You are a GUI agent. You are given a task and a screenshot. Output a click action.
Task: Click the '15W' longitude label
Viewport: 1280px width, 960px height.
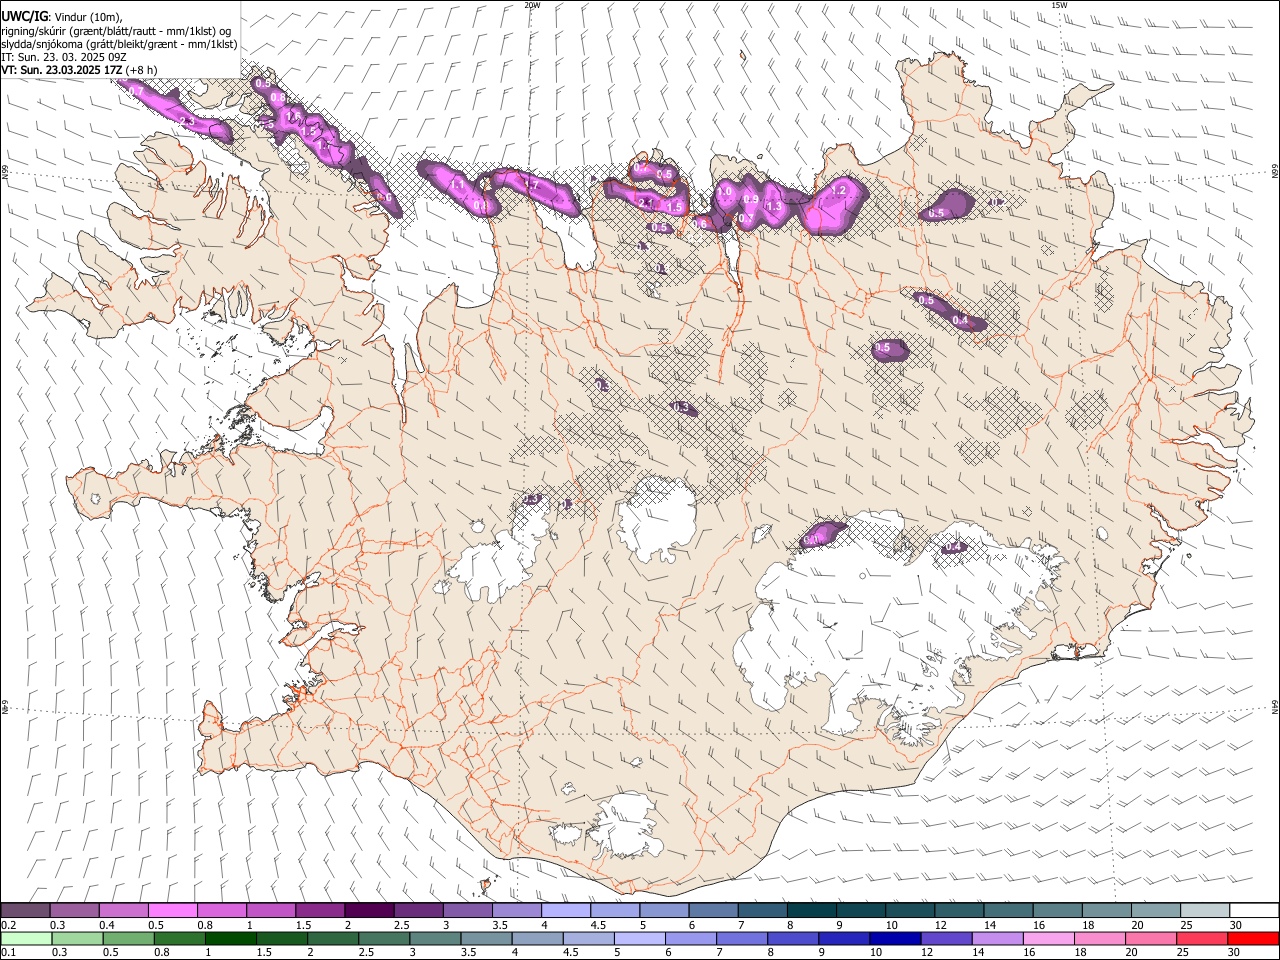1060,5
